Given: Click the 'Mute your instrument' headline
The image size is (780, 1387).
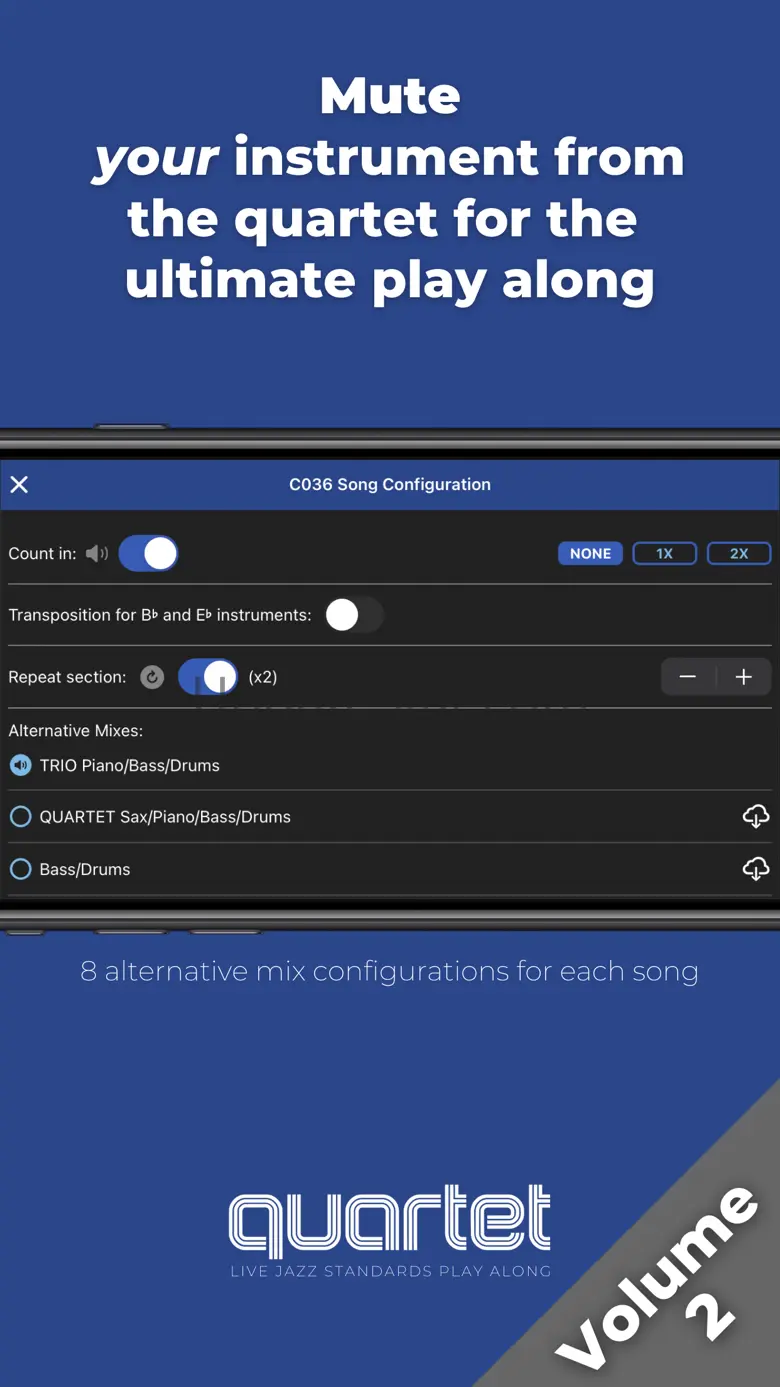Looking at the screenshot, I should pyautogui.click(x=390, y=190).
